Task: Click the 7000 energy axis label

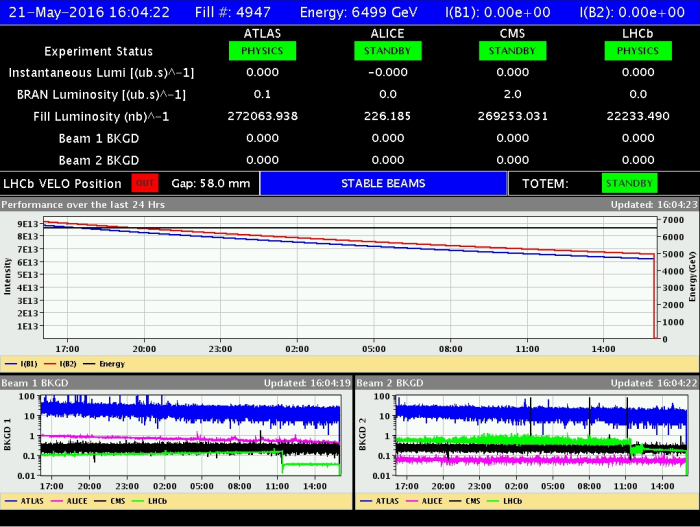Action: pos(673,220)
